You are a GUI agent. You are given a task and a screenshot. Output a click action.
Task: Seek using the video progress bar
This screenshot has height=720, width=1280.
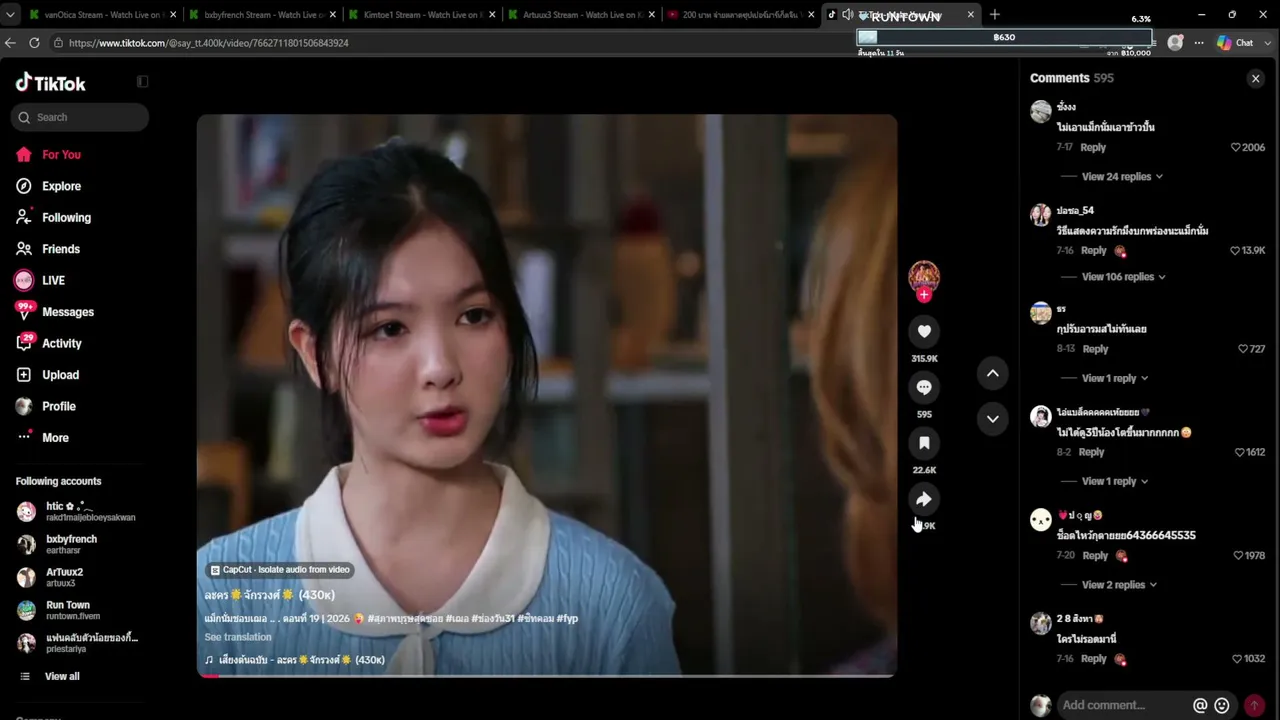pos(546,675)
